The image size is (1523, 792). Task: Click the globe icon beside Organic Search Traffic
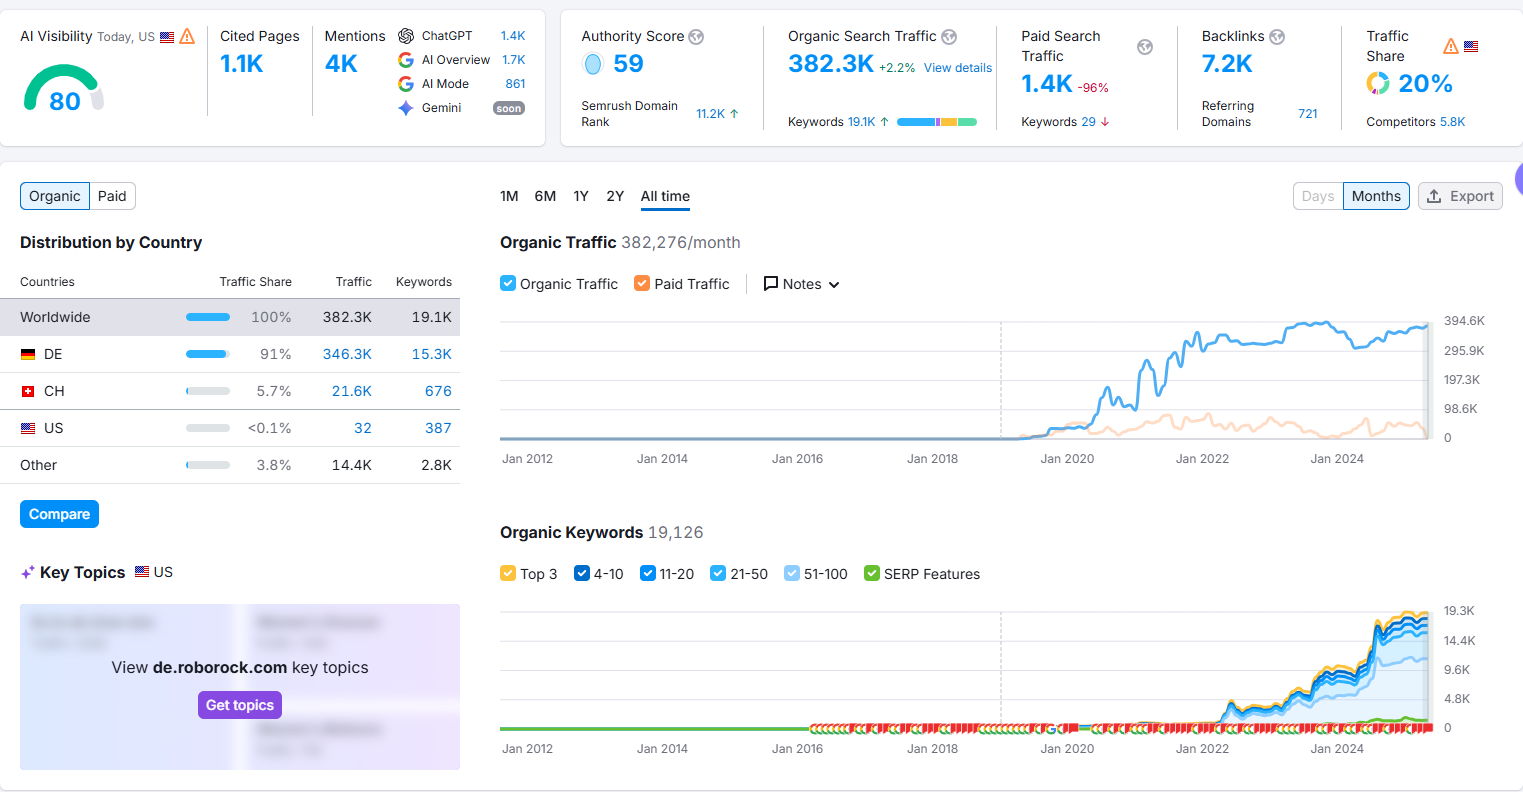[x=949, y=37]
